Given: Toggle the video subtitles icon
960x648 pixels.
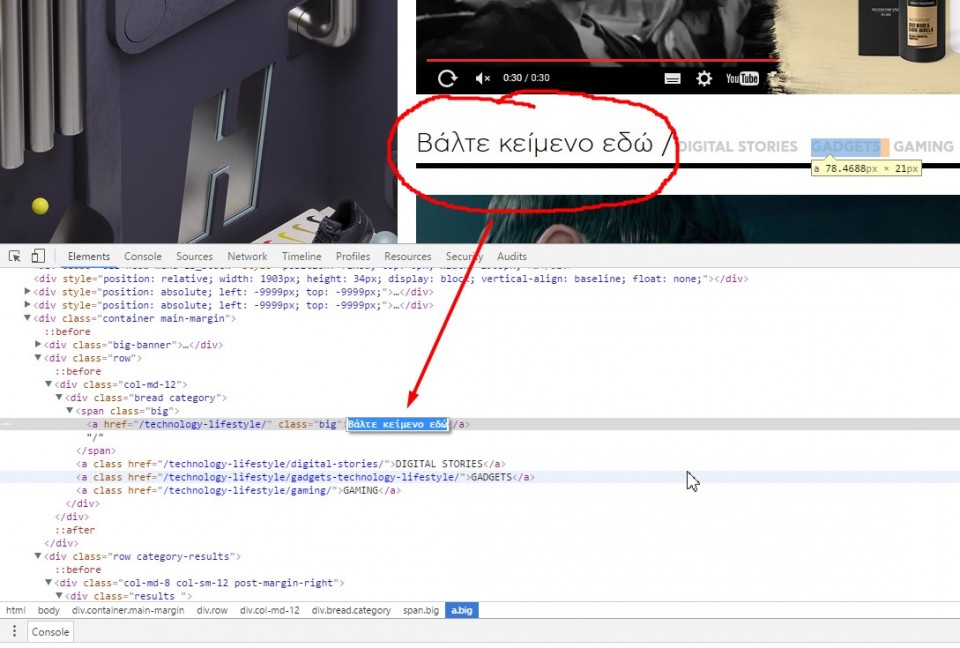Looking at the screenshot, I should tap(673, 78).
